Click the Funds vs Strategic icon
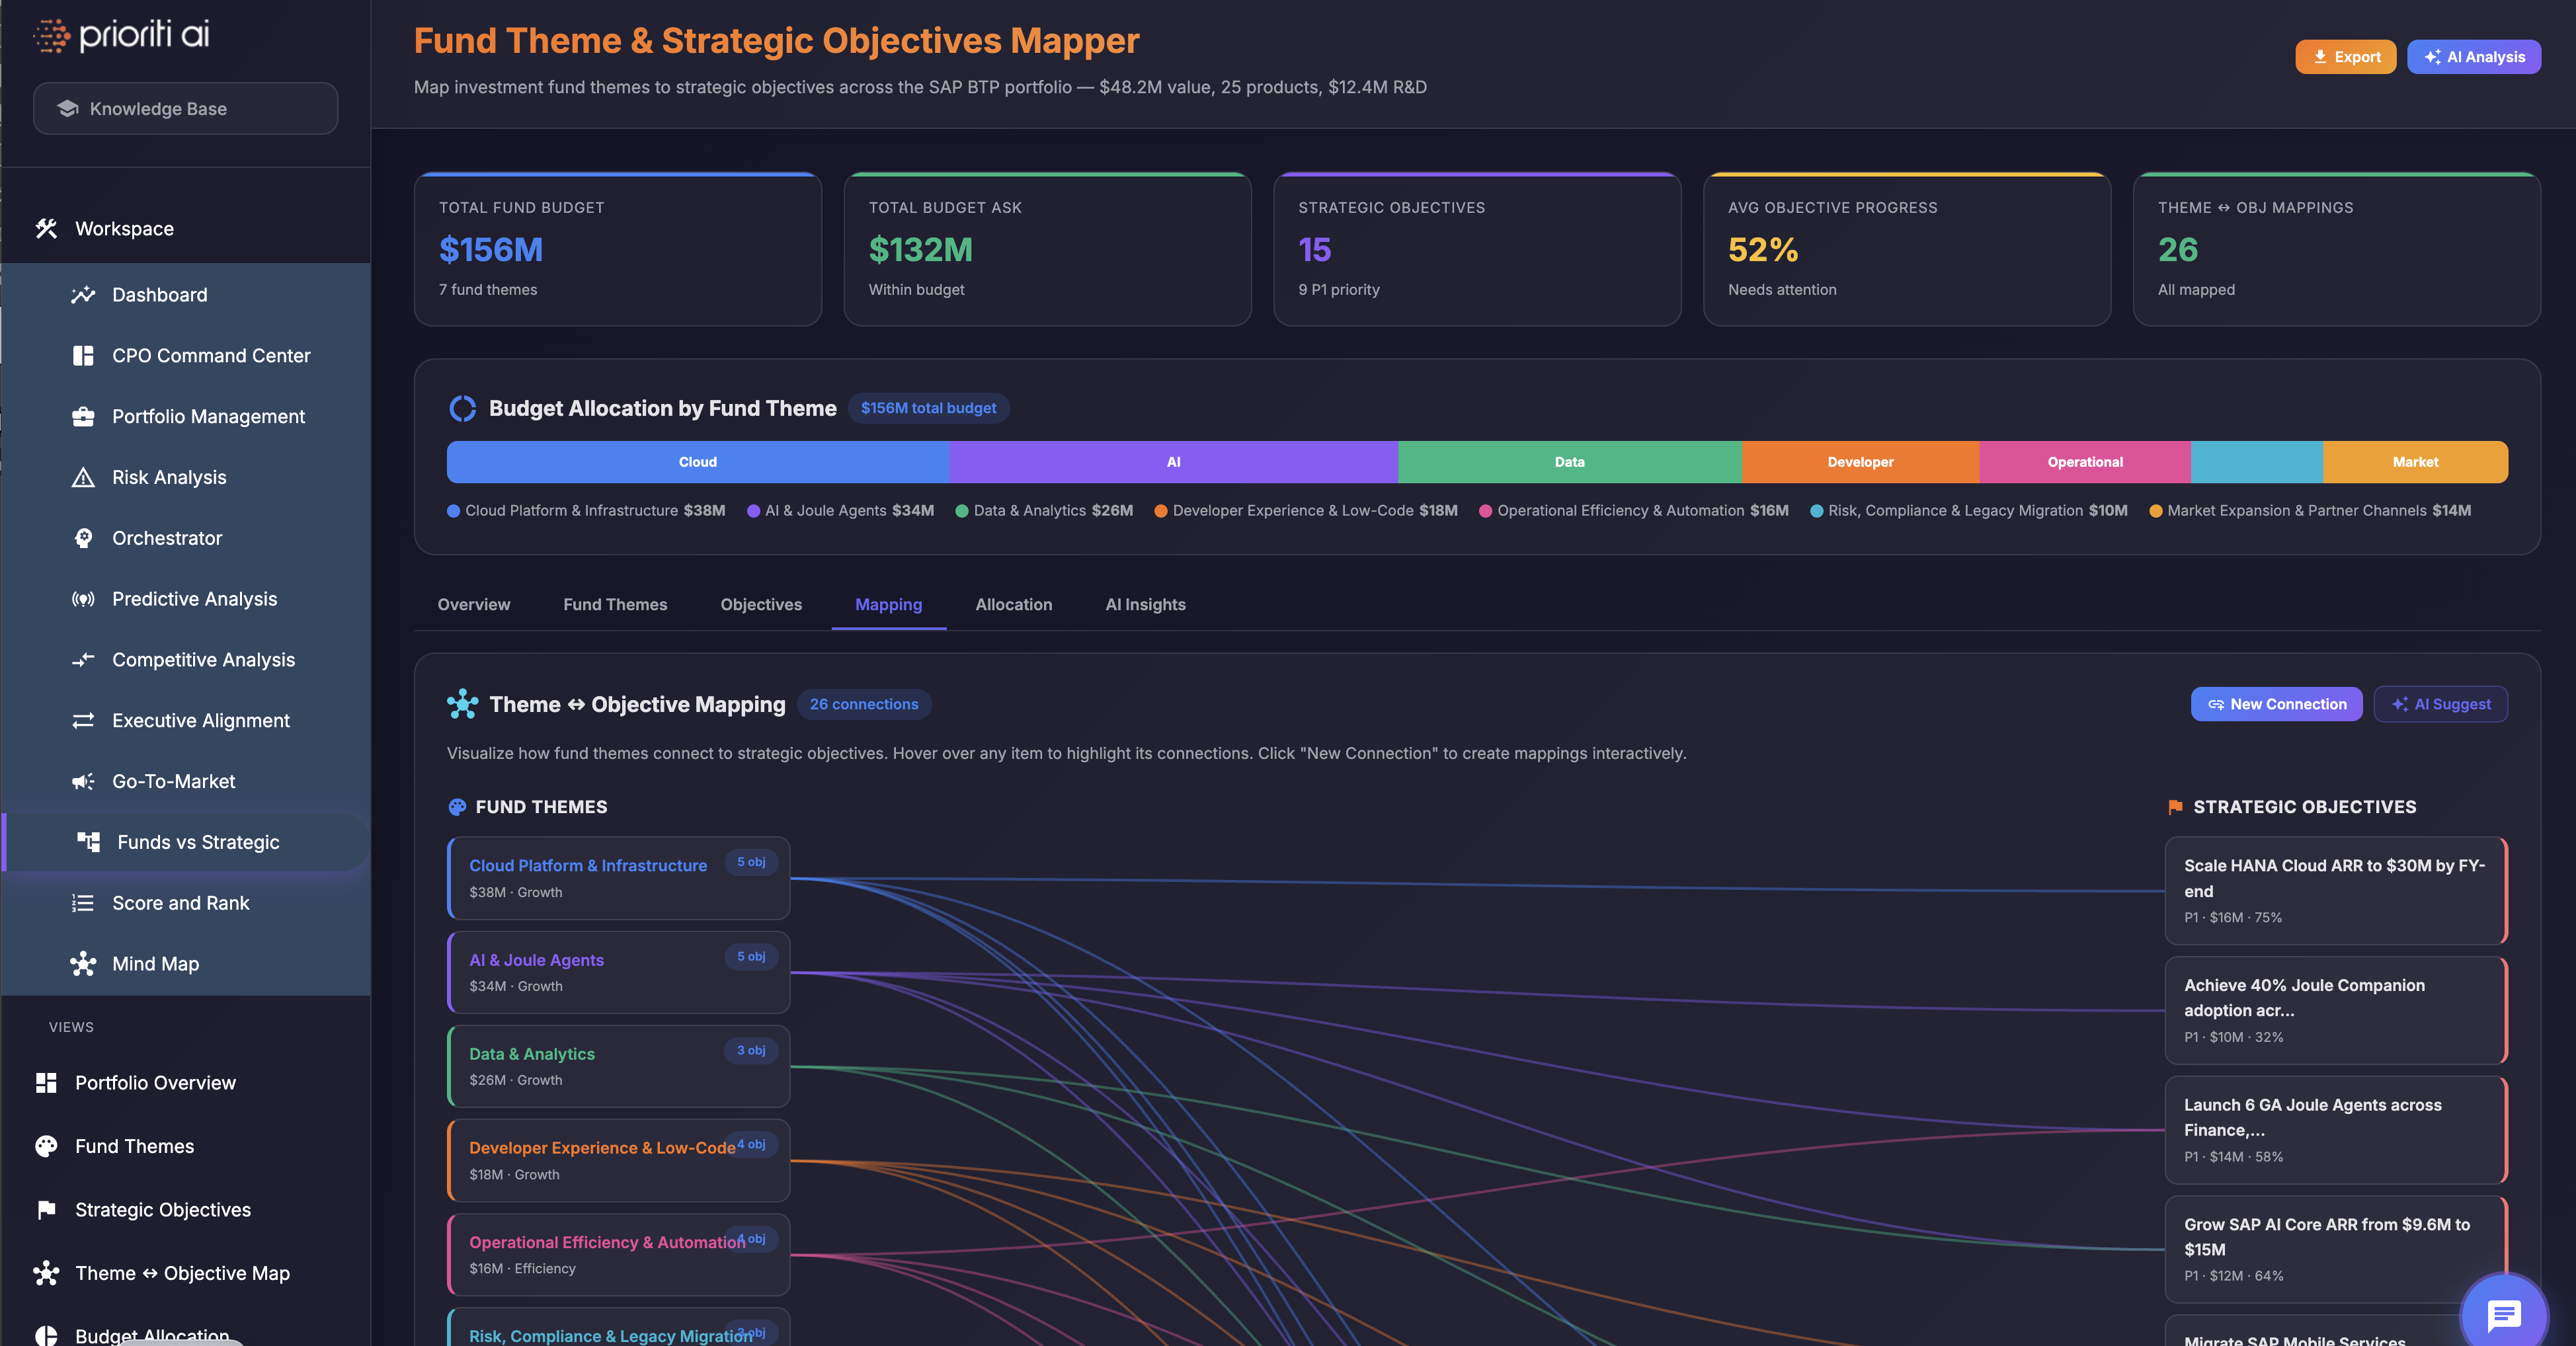 coord(88,842)
